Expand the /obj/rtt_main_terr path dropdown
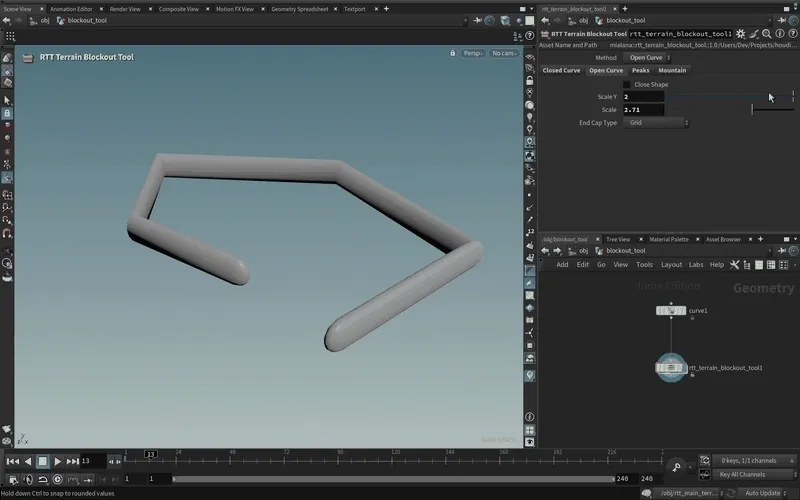The image size is (800, 500). coord(689,493)
